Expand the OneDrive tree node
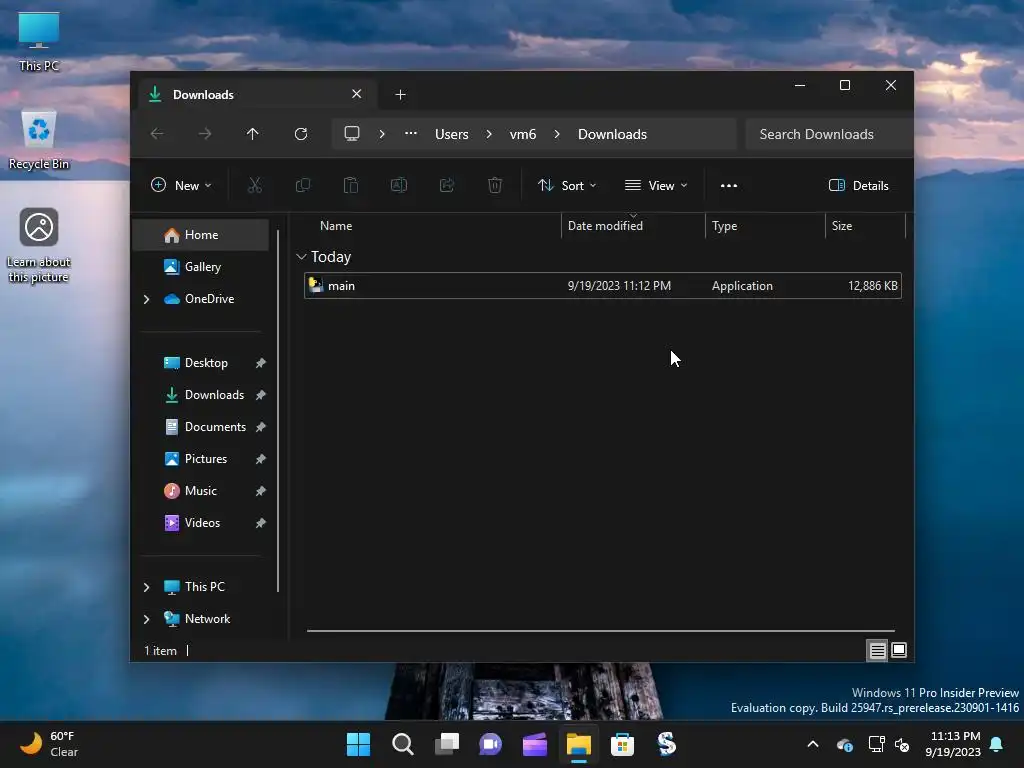Screen dimensions: 1024x768 147,299
